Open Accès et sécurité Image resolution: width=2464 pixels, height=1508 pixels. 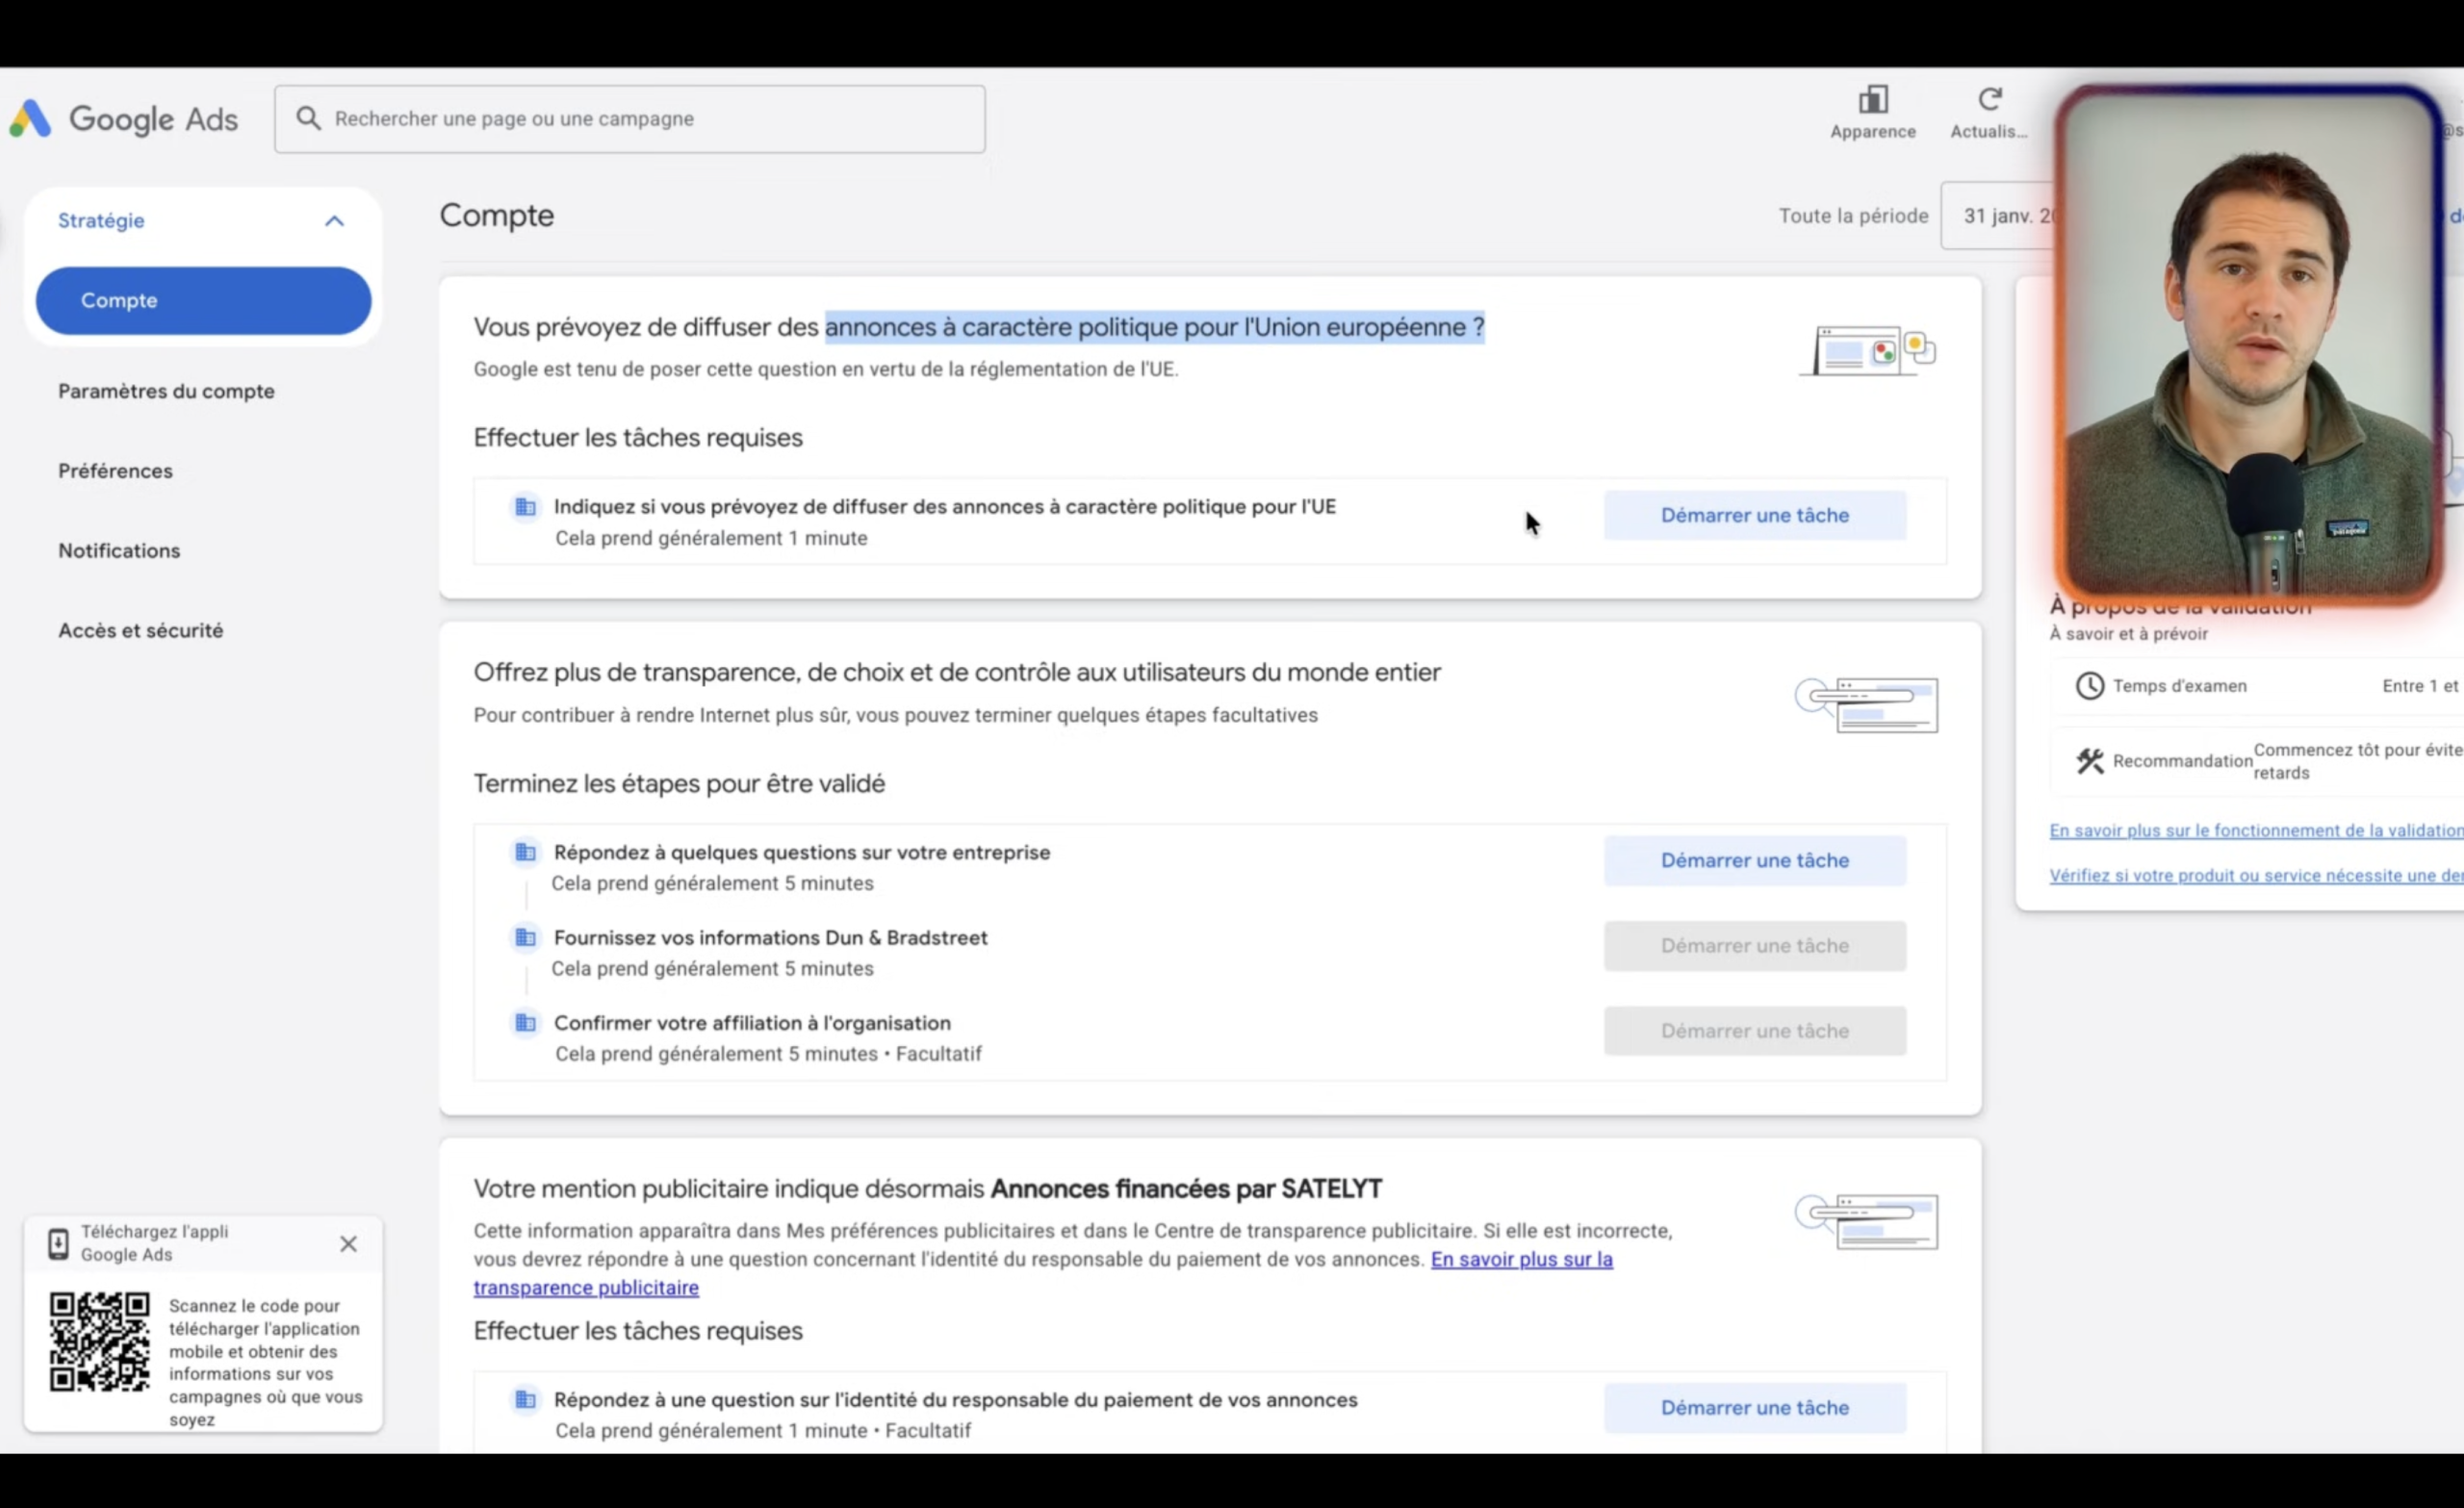pyautogui.click(x=141, y=631)
